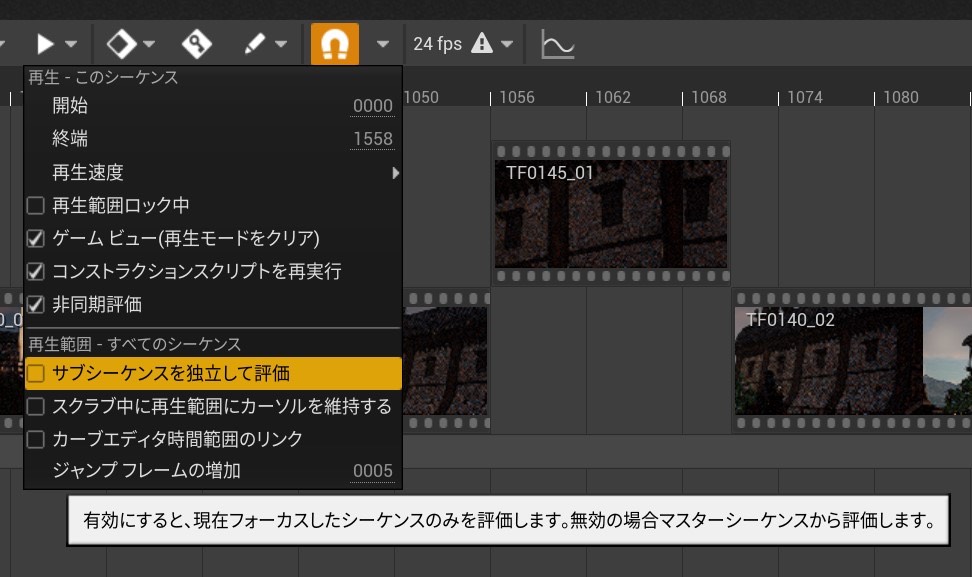972x577 pixels.
Task: Click the 1074 frame label on the ruler
Action: click(805, 97)
